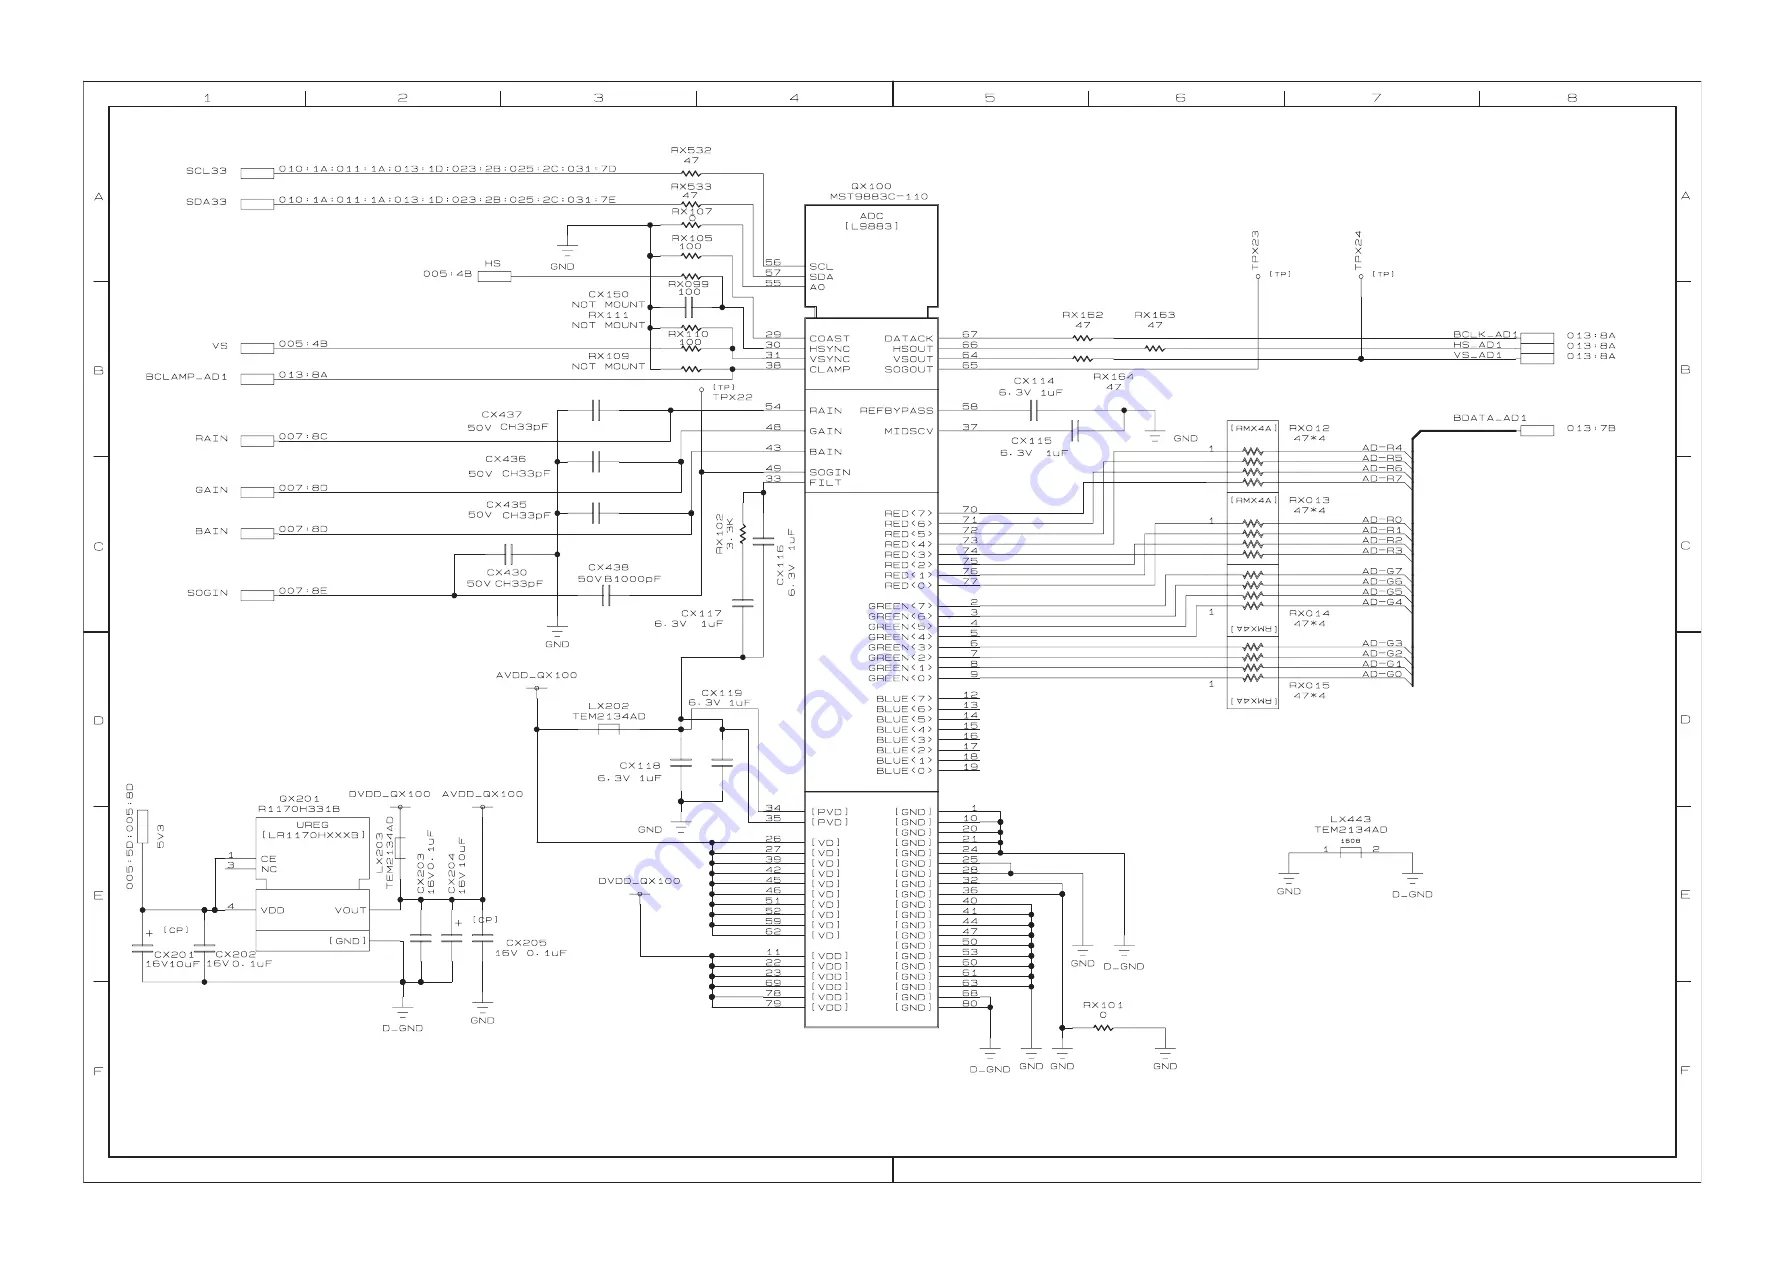Select capacitor designator CX438
Screen dimensions: 1787x1263
(608, 567)
